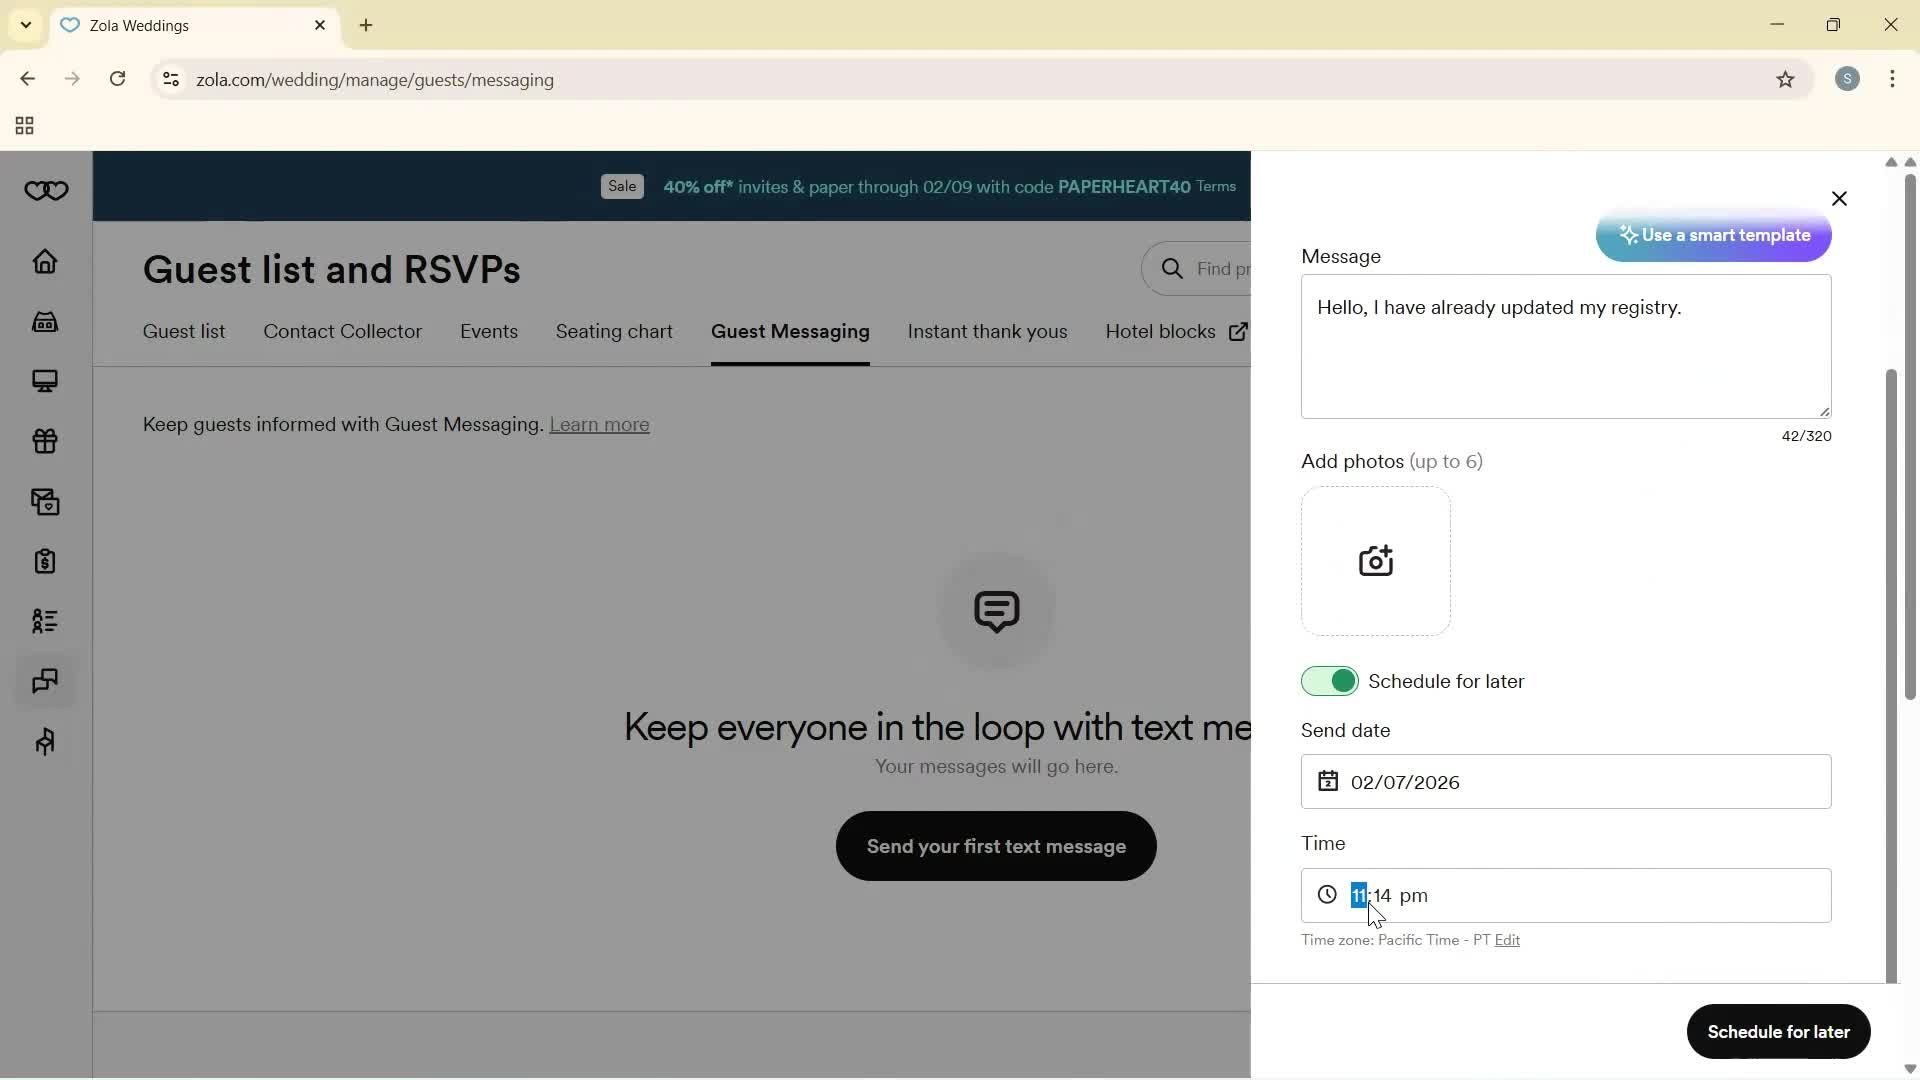This screenshot has width=1920, height=1080.
Task: Click the Schedule for later button
Action: (1777, 1032)
